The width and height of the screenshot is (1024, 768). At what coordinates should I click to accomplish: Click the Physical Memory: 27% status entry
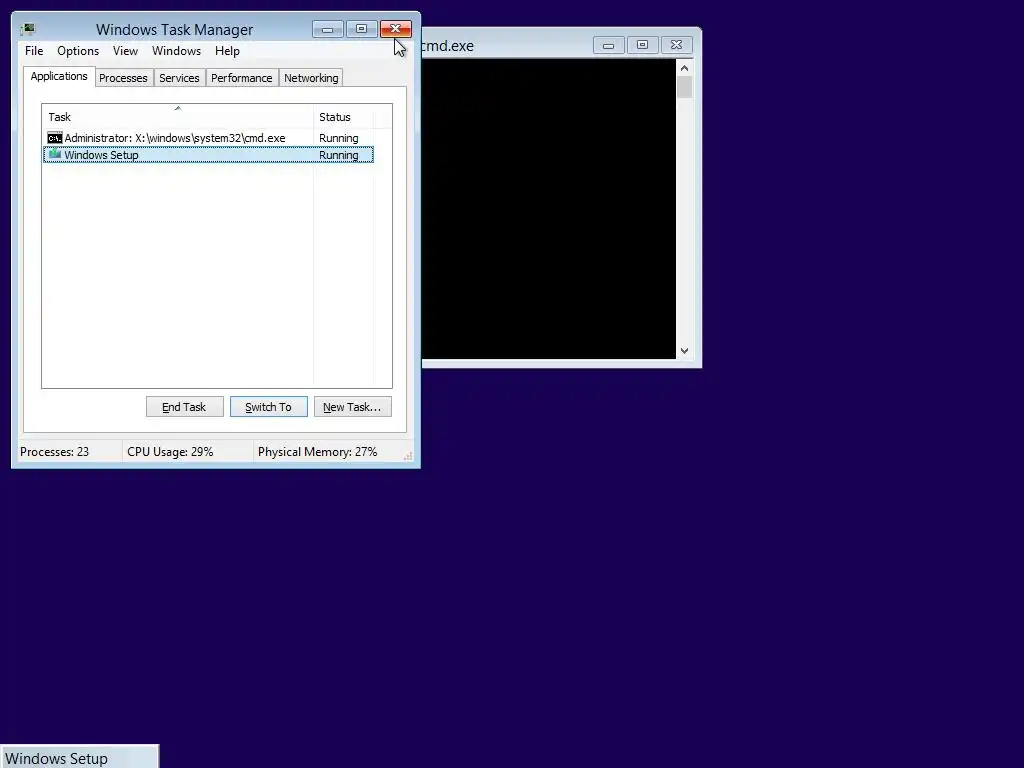[317, 452]
